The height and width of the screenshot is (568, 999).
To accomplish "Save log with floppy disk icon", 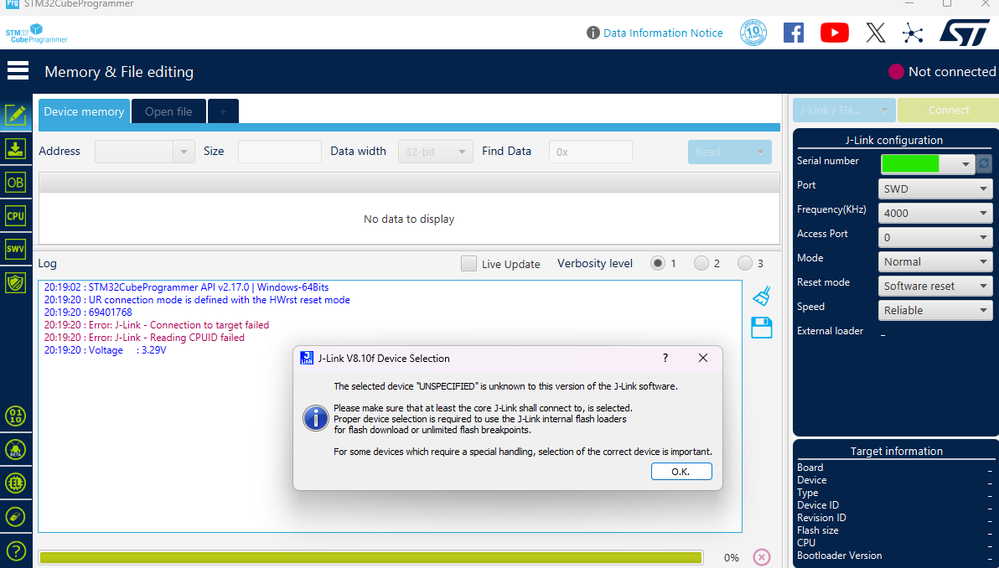I will [762, 328].
